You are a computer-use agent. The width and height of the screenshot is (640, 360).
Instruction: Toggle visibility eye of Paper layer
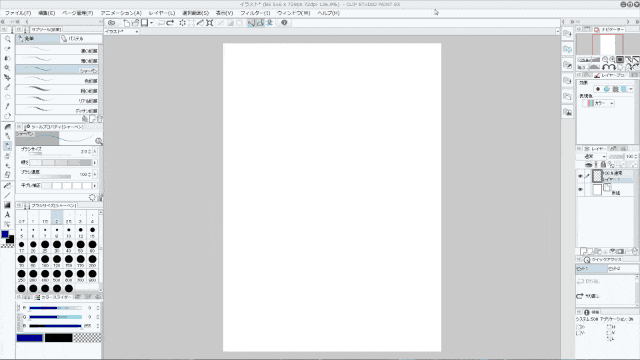pyautogui.click(x=580, y=190)
